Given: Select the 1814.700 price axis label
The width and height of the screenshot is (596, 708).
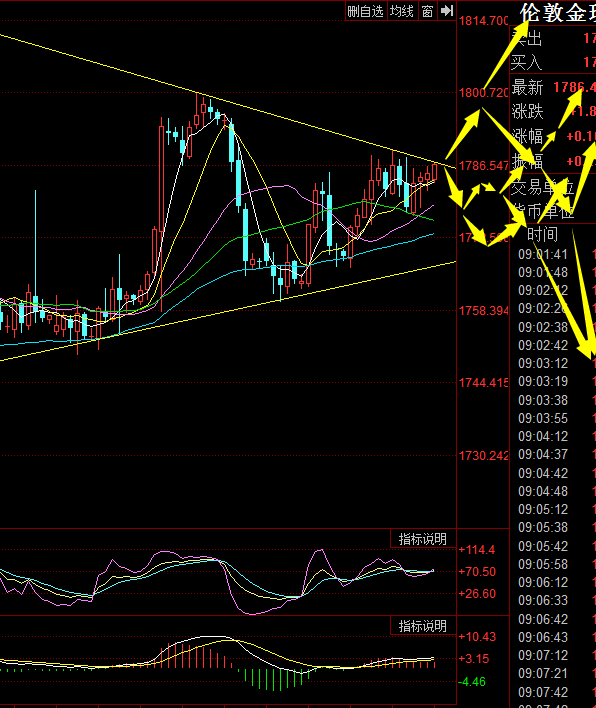Looking at the screenshot, I should point(483,21).
